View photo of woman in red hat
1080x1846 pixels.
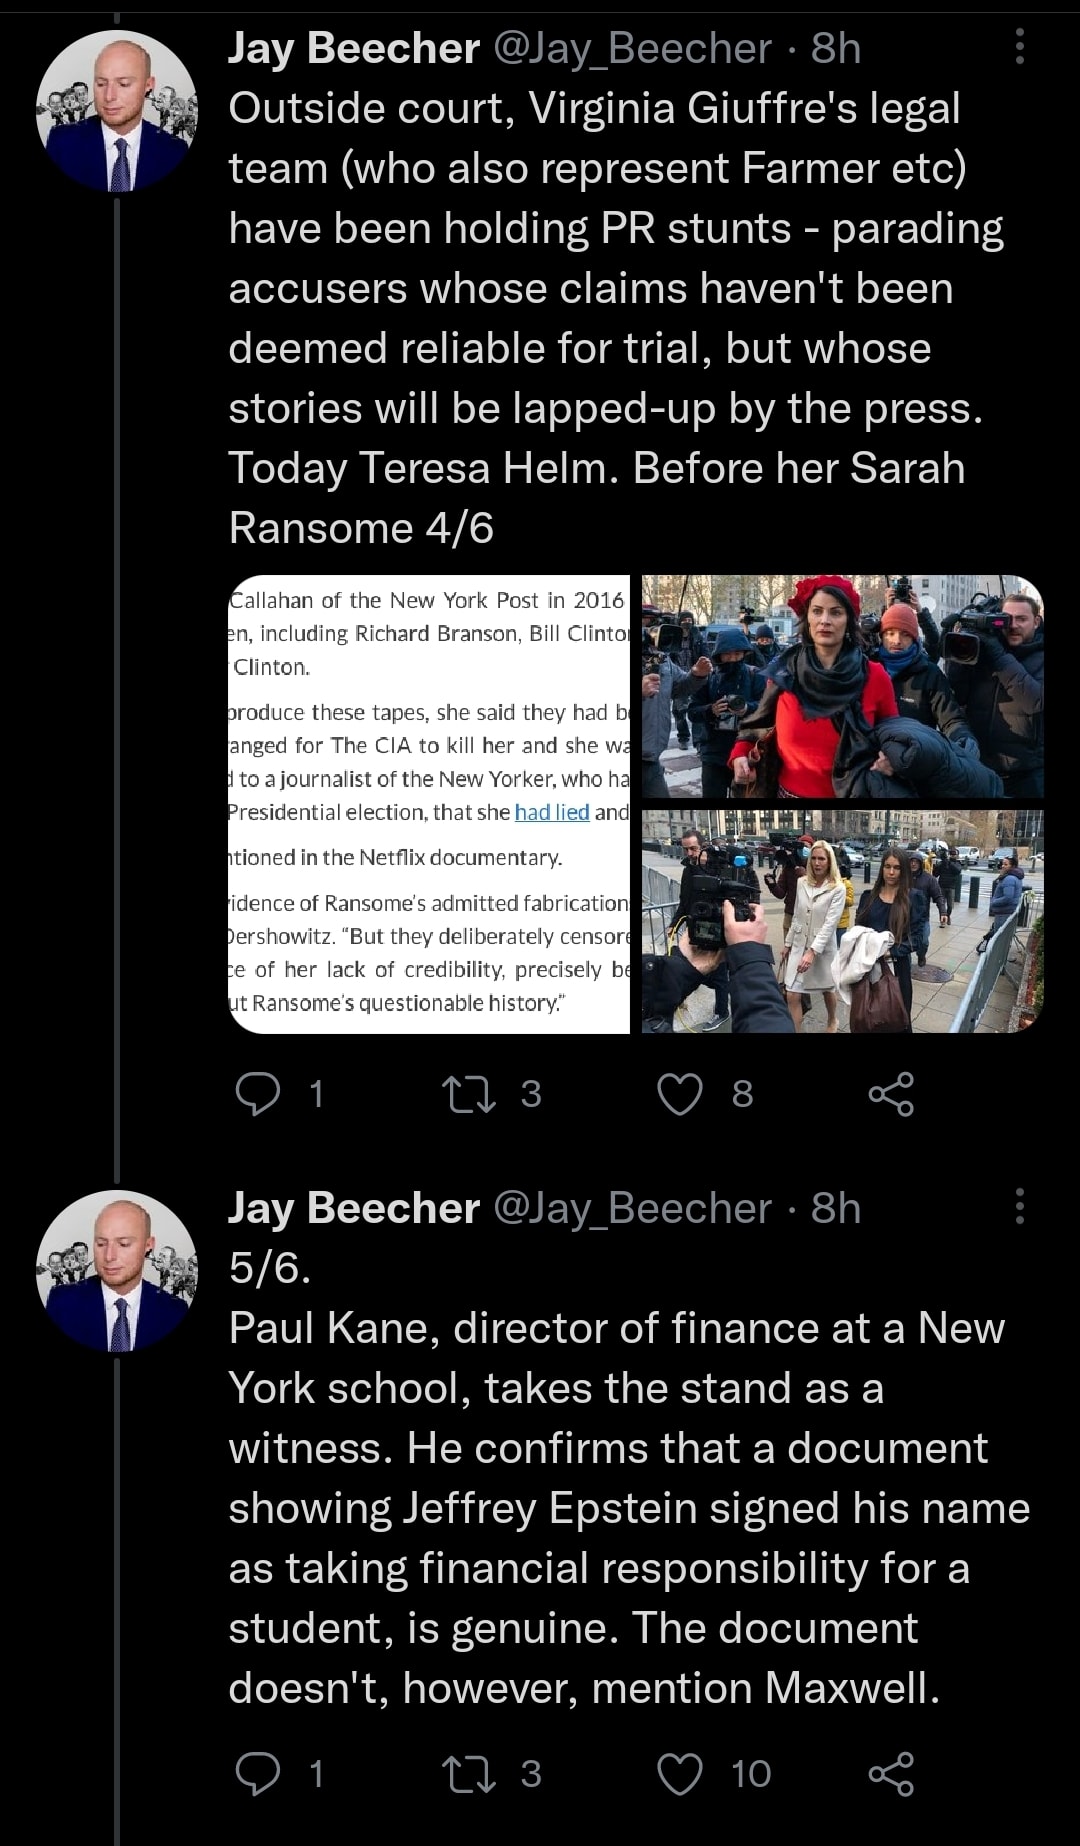click(x=842, y=686)
